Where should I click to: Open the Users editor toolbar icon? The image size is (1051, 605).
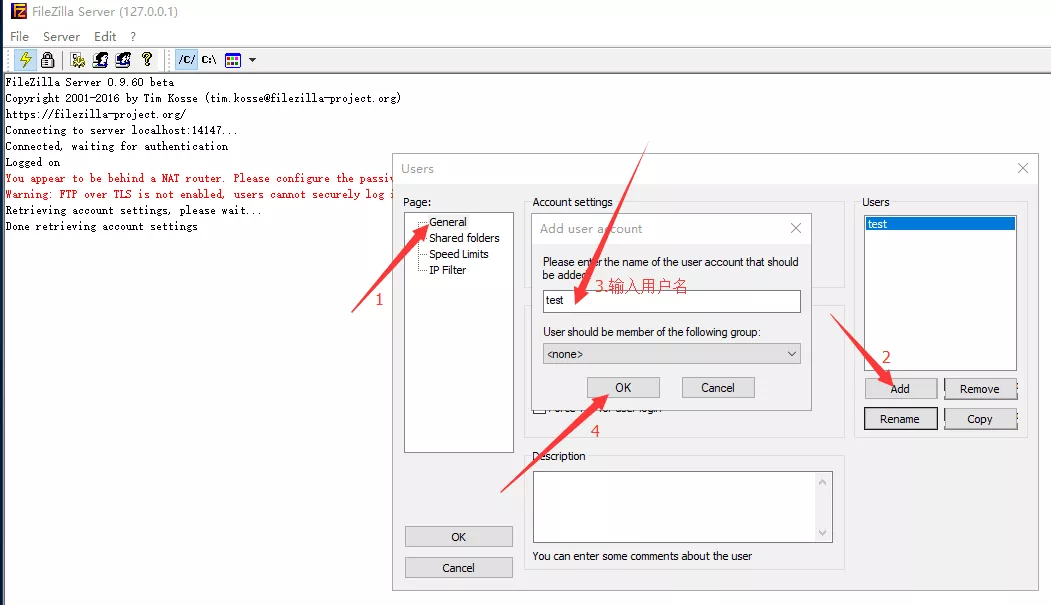point(101,60)
